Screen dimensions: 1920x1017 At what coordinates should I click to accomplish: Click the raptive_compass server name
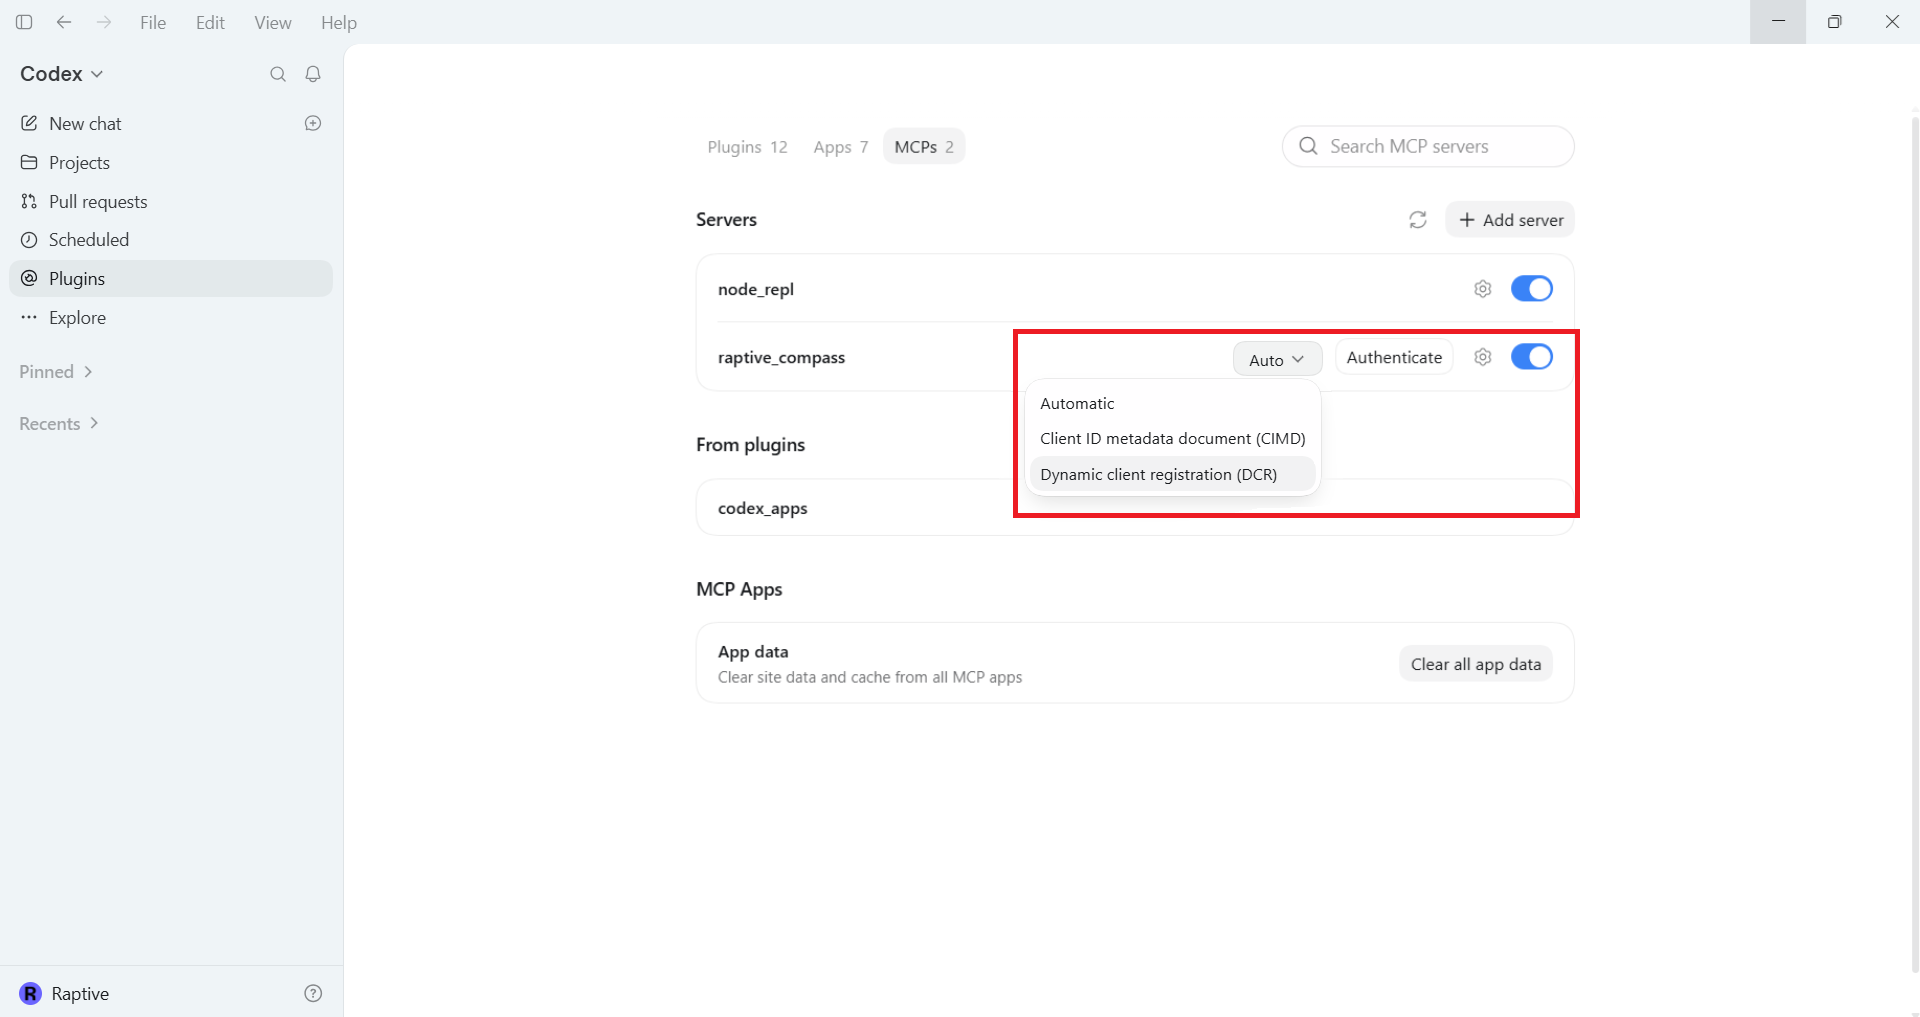pos(781,357)
